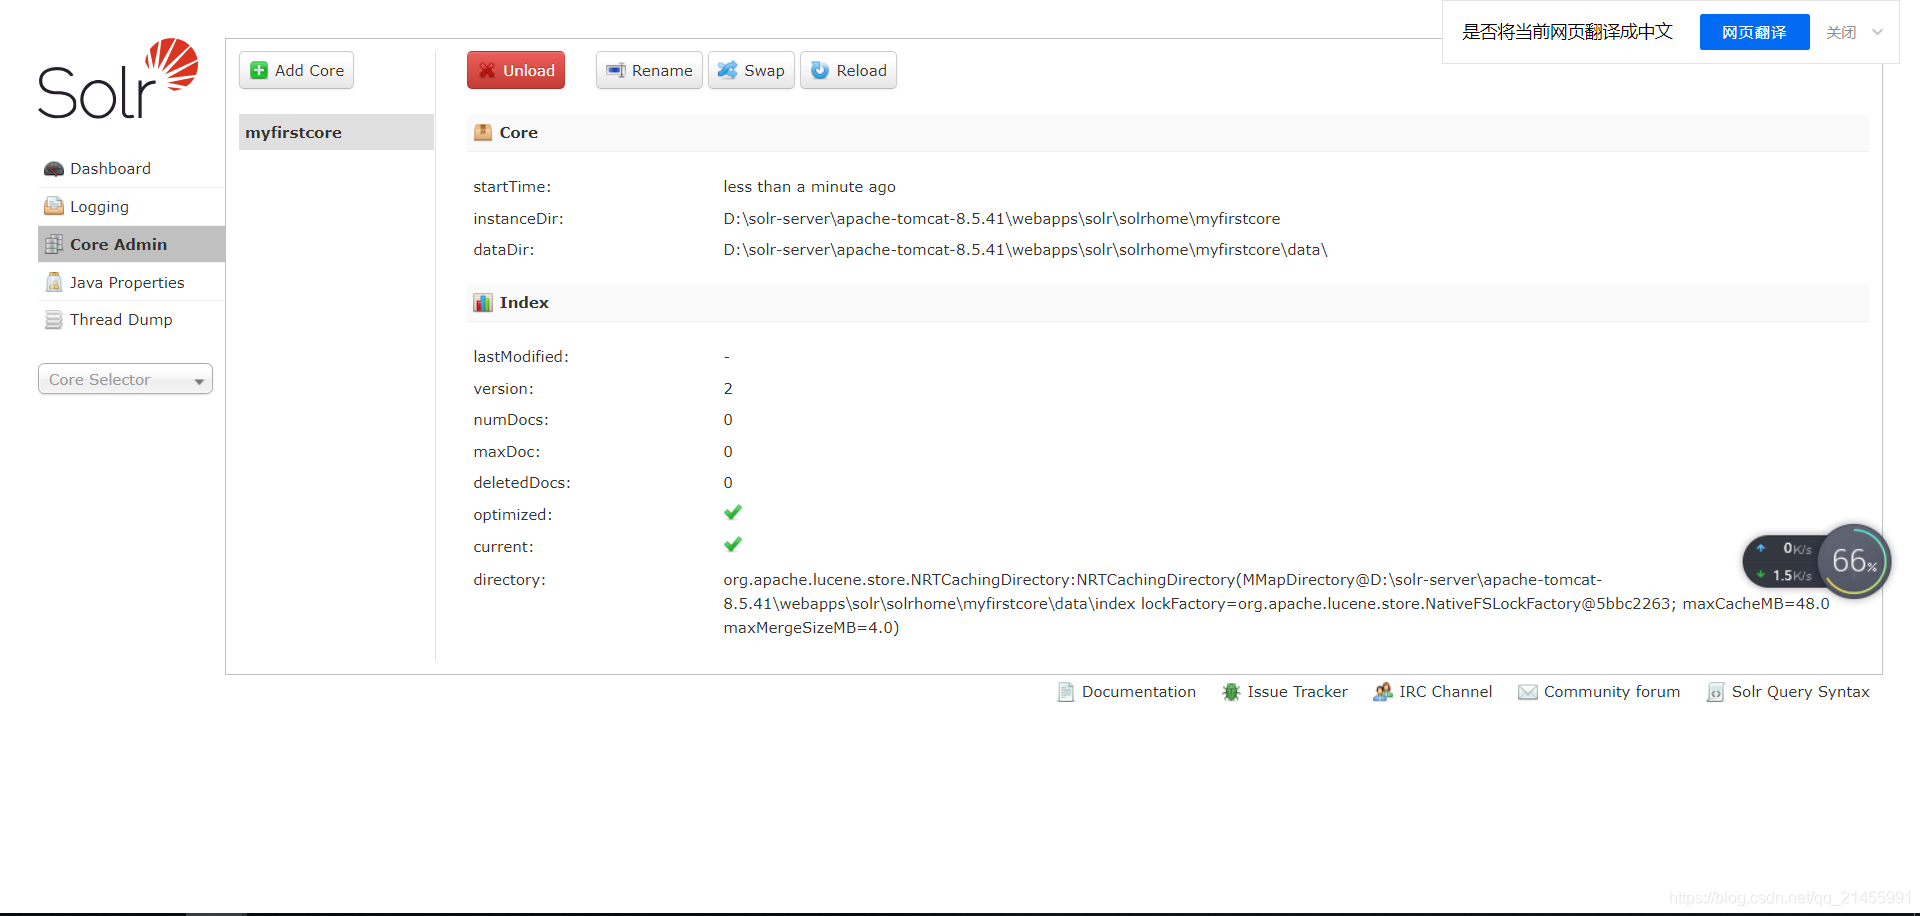Click the Unload button
Image resolution: width=1920 pixels, height=916 pixels.
pos(516,70)
